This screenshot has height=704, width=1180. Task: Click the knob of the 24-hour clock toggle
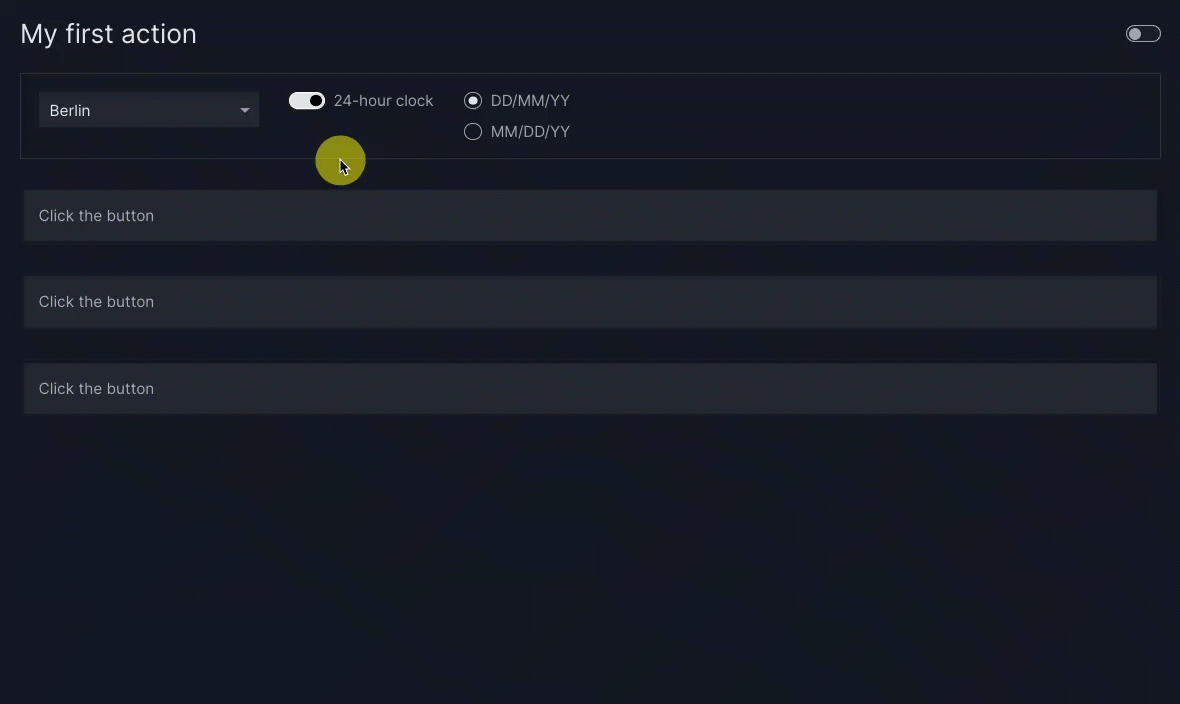point(316,101)
